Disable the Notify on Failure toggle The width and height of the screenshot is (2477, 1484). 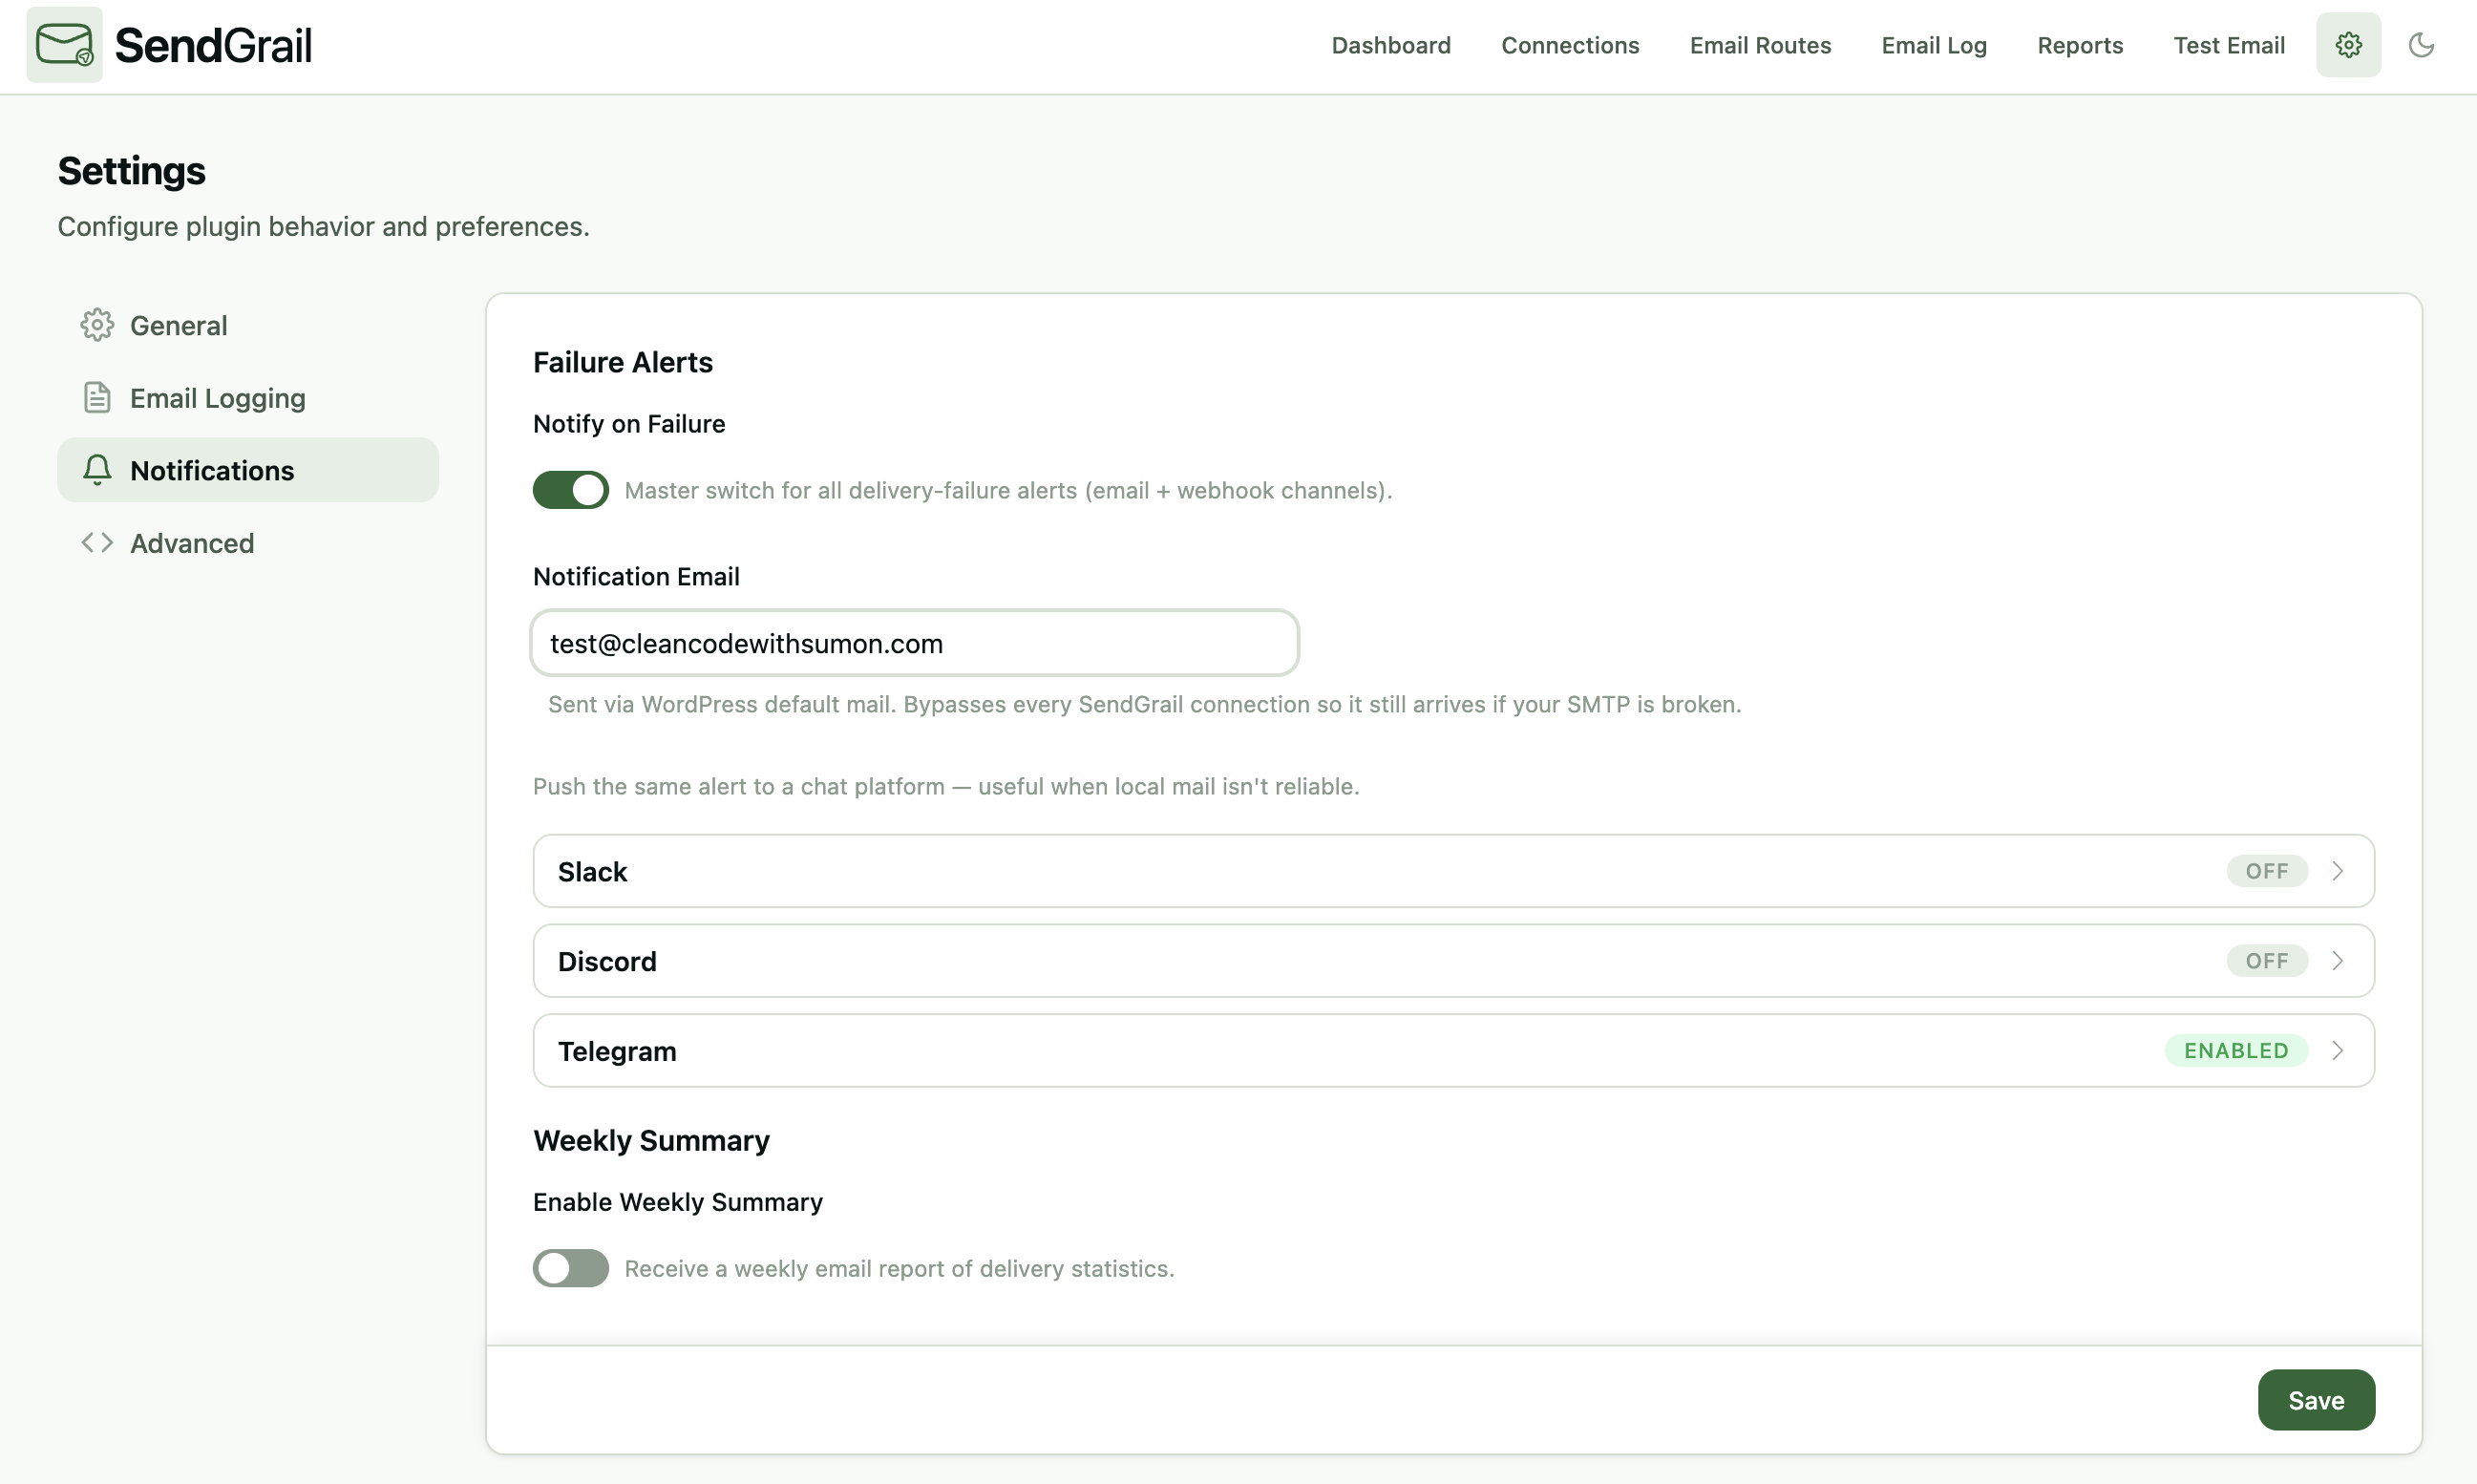coord(570,490)
